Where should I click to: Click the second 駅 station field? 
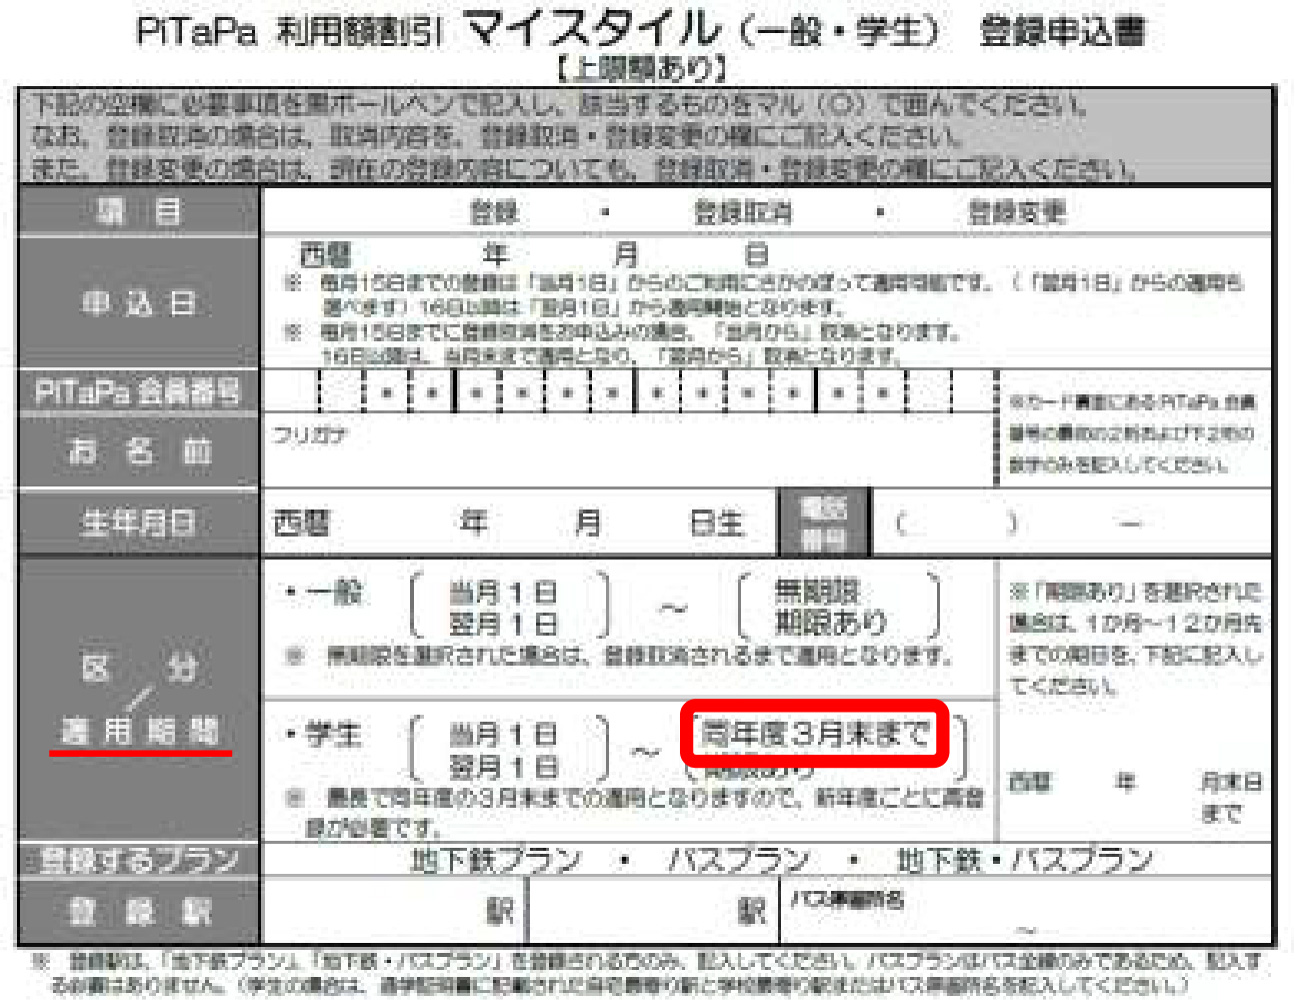(653, 911)
